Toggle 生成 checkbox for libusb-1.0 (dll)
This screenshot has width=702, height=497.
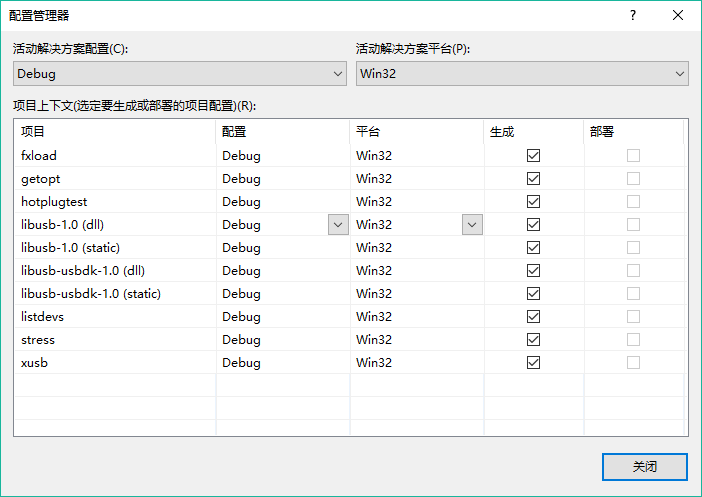click(x=533, y=225)
